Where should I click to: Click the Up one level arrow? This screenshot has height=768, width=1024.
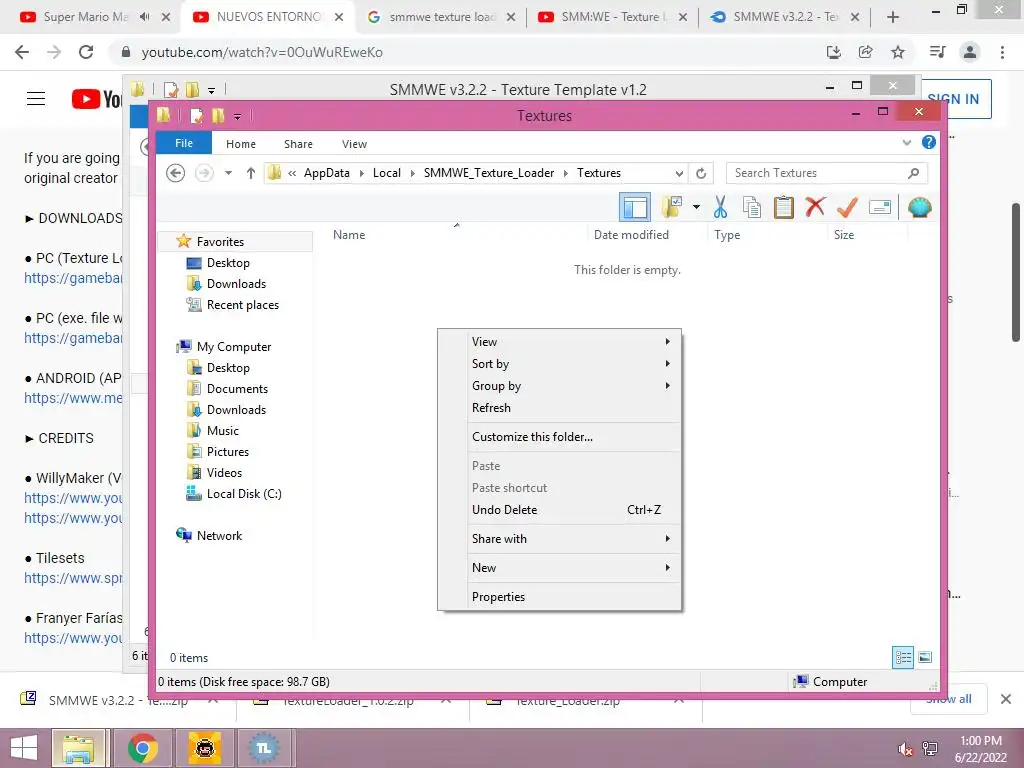(x=251, y=173)
